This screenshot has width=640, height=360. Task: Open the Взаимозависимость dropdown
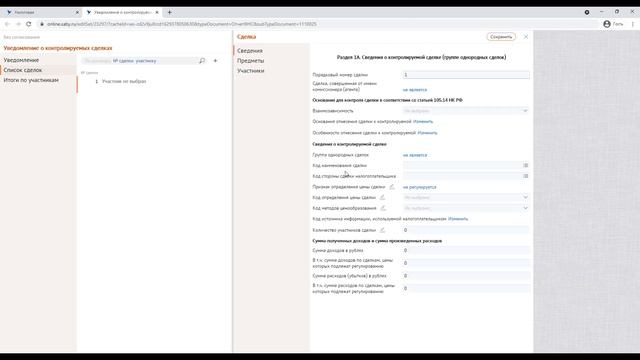[466, 111]
